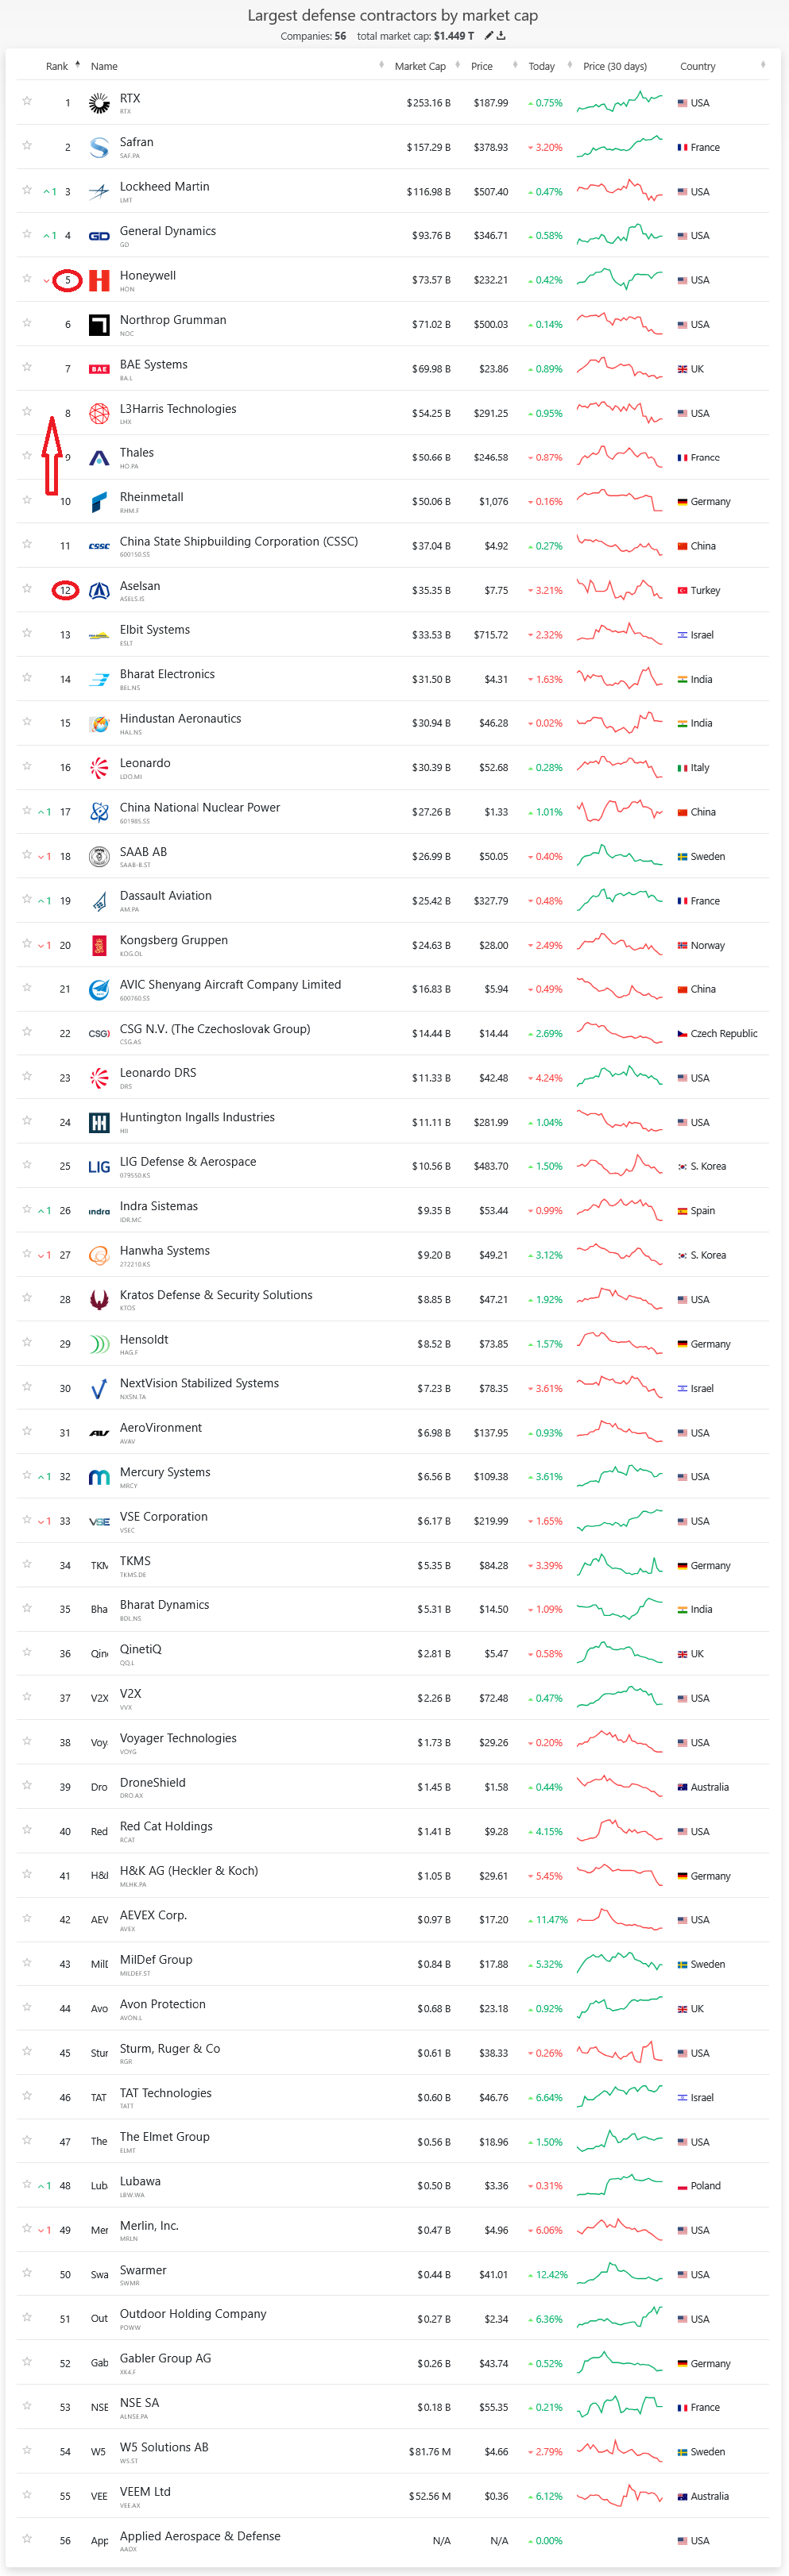Click the 11.47% today change for AEVEX Corp.

coord(551,1920)
